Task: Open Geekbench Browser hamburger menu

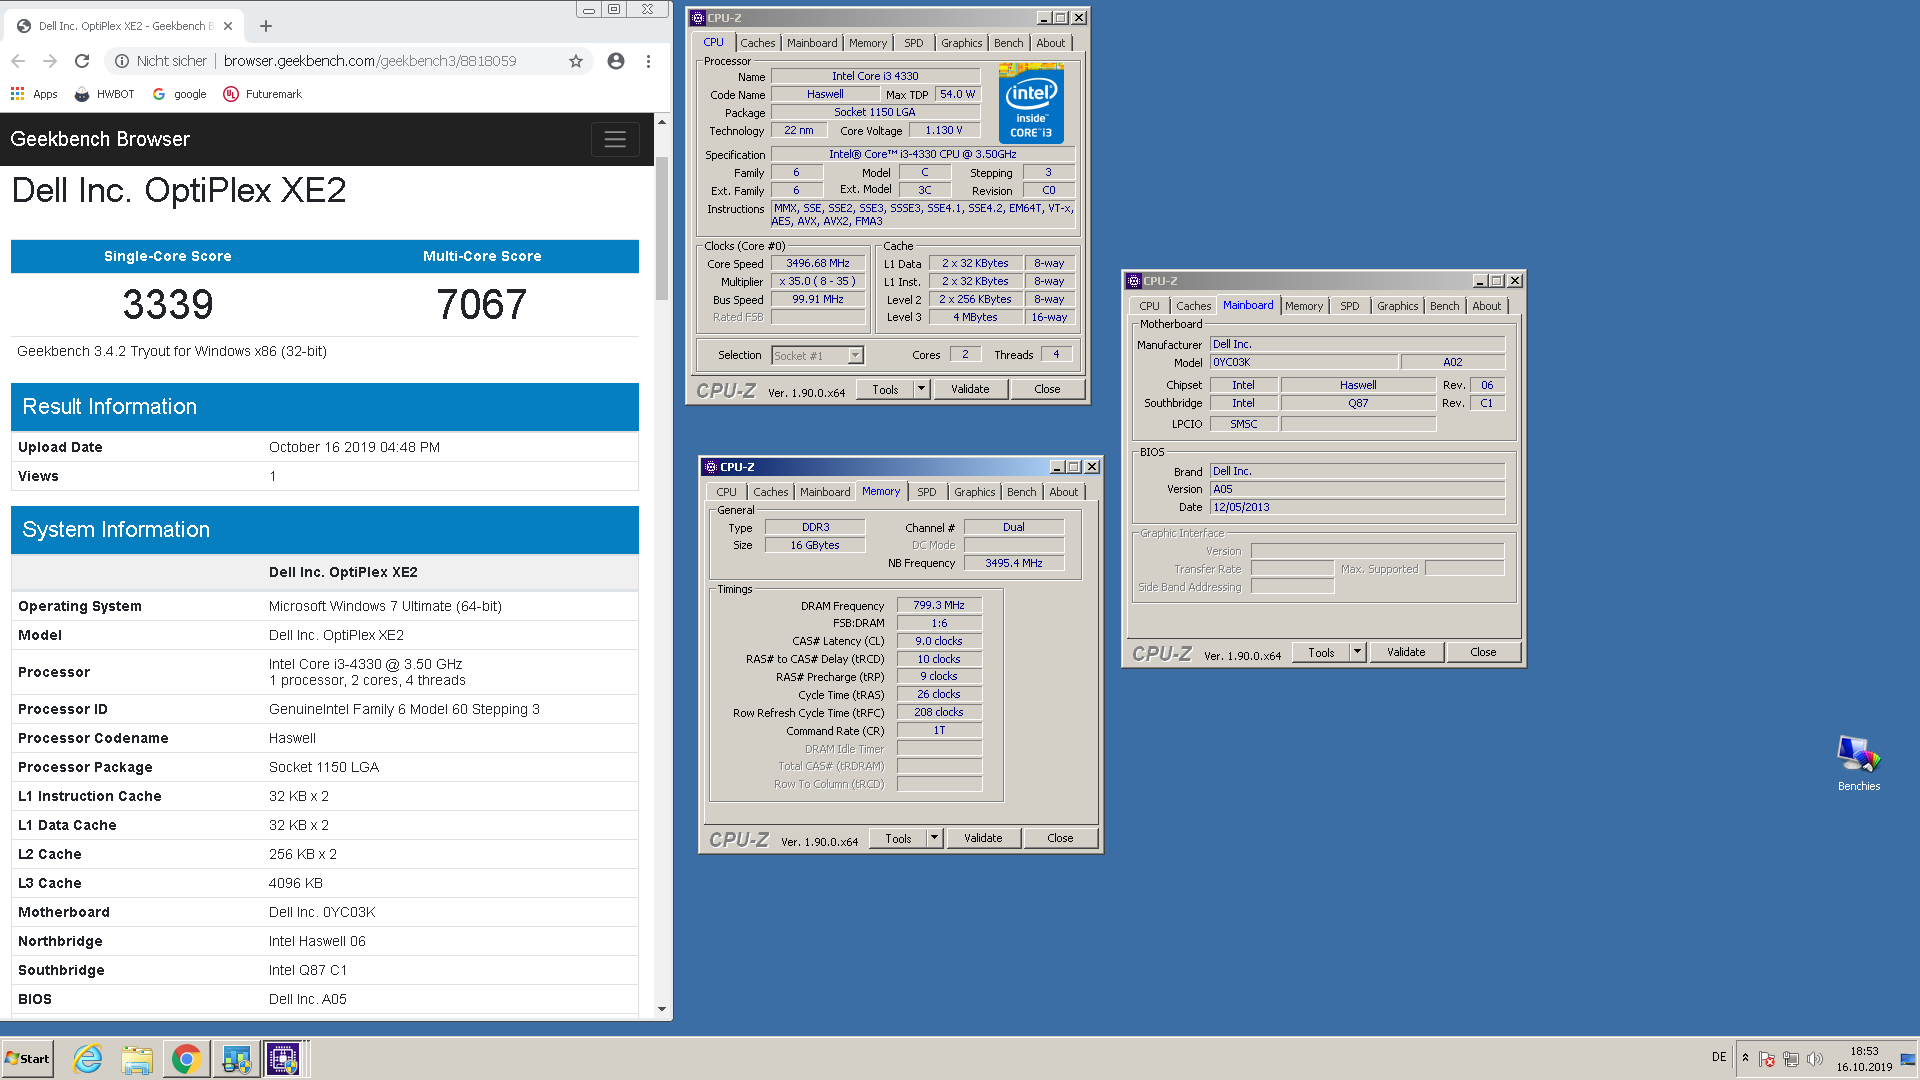Action: [615, 139]
